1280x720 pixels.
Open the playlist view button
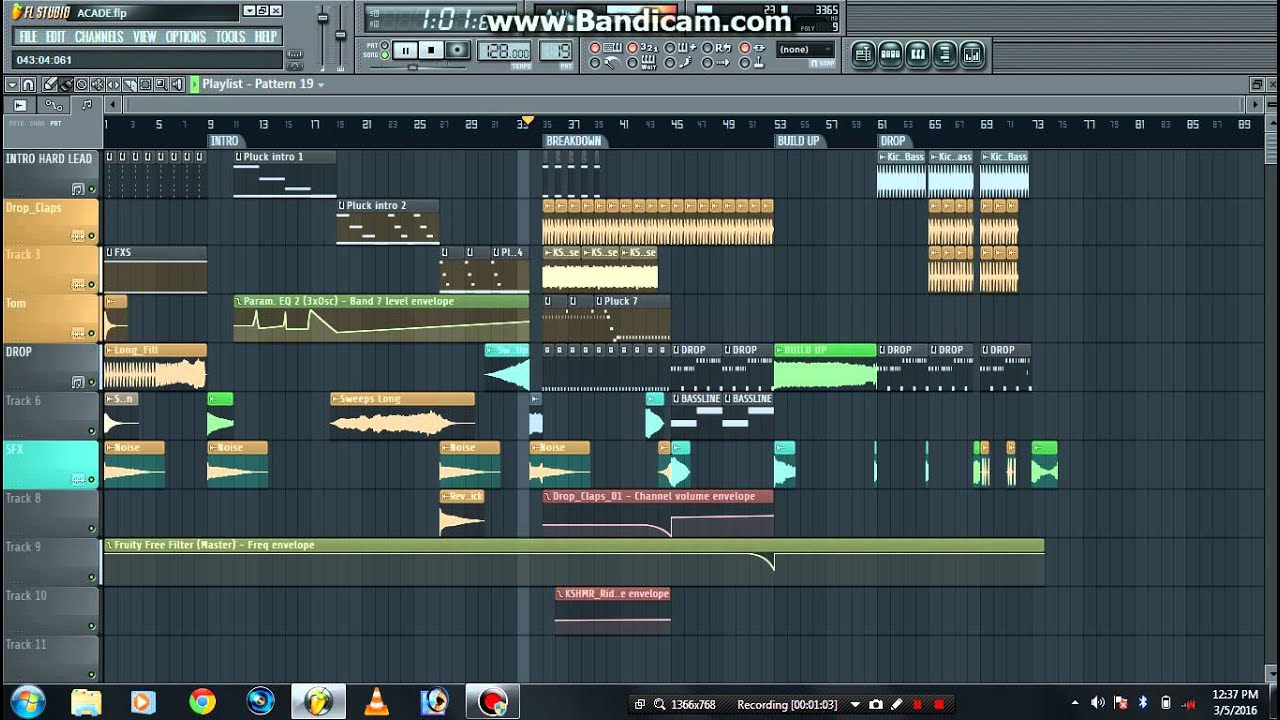864,53
